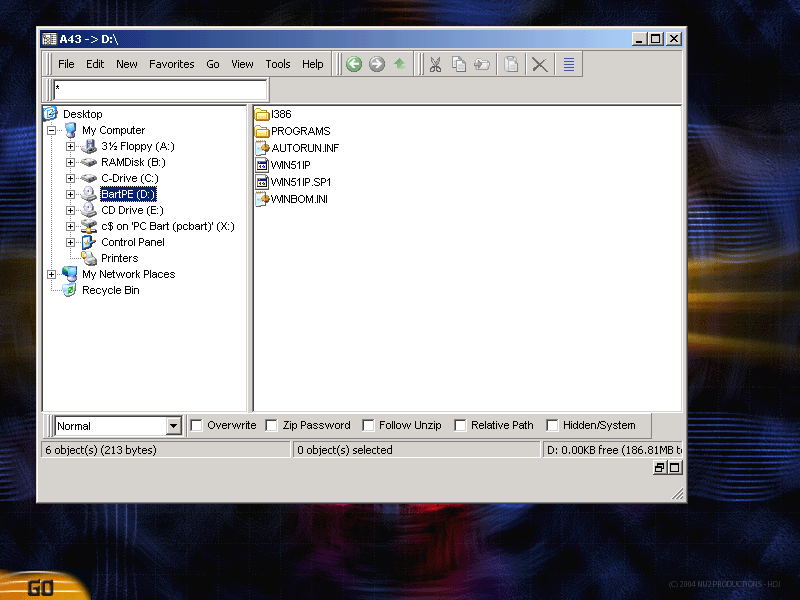Click the Copy icon in toolbar
Viewport: 800px width, 600px height.
[x=459, y=64]
